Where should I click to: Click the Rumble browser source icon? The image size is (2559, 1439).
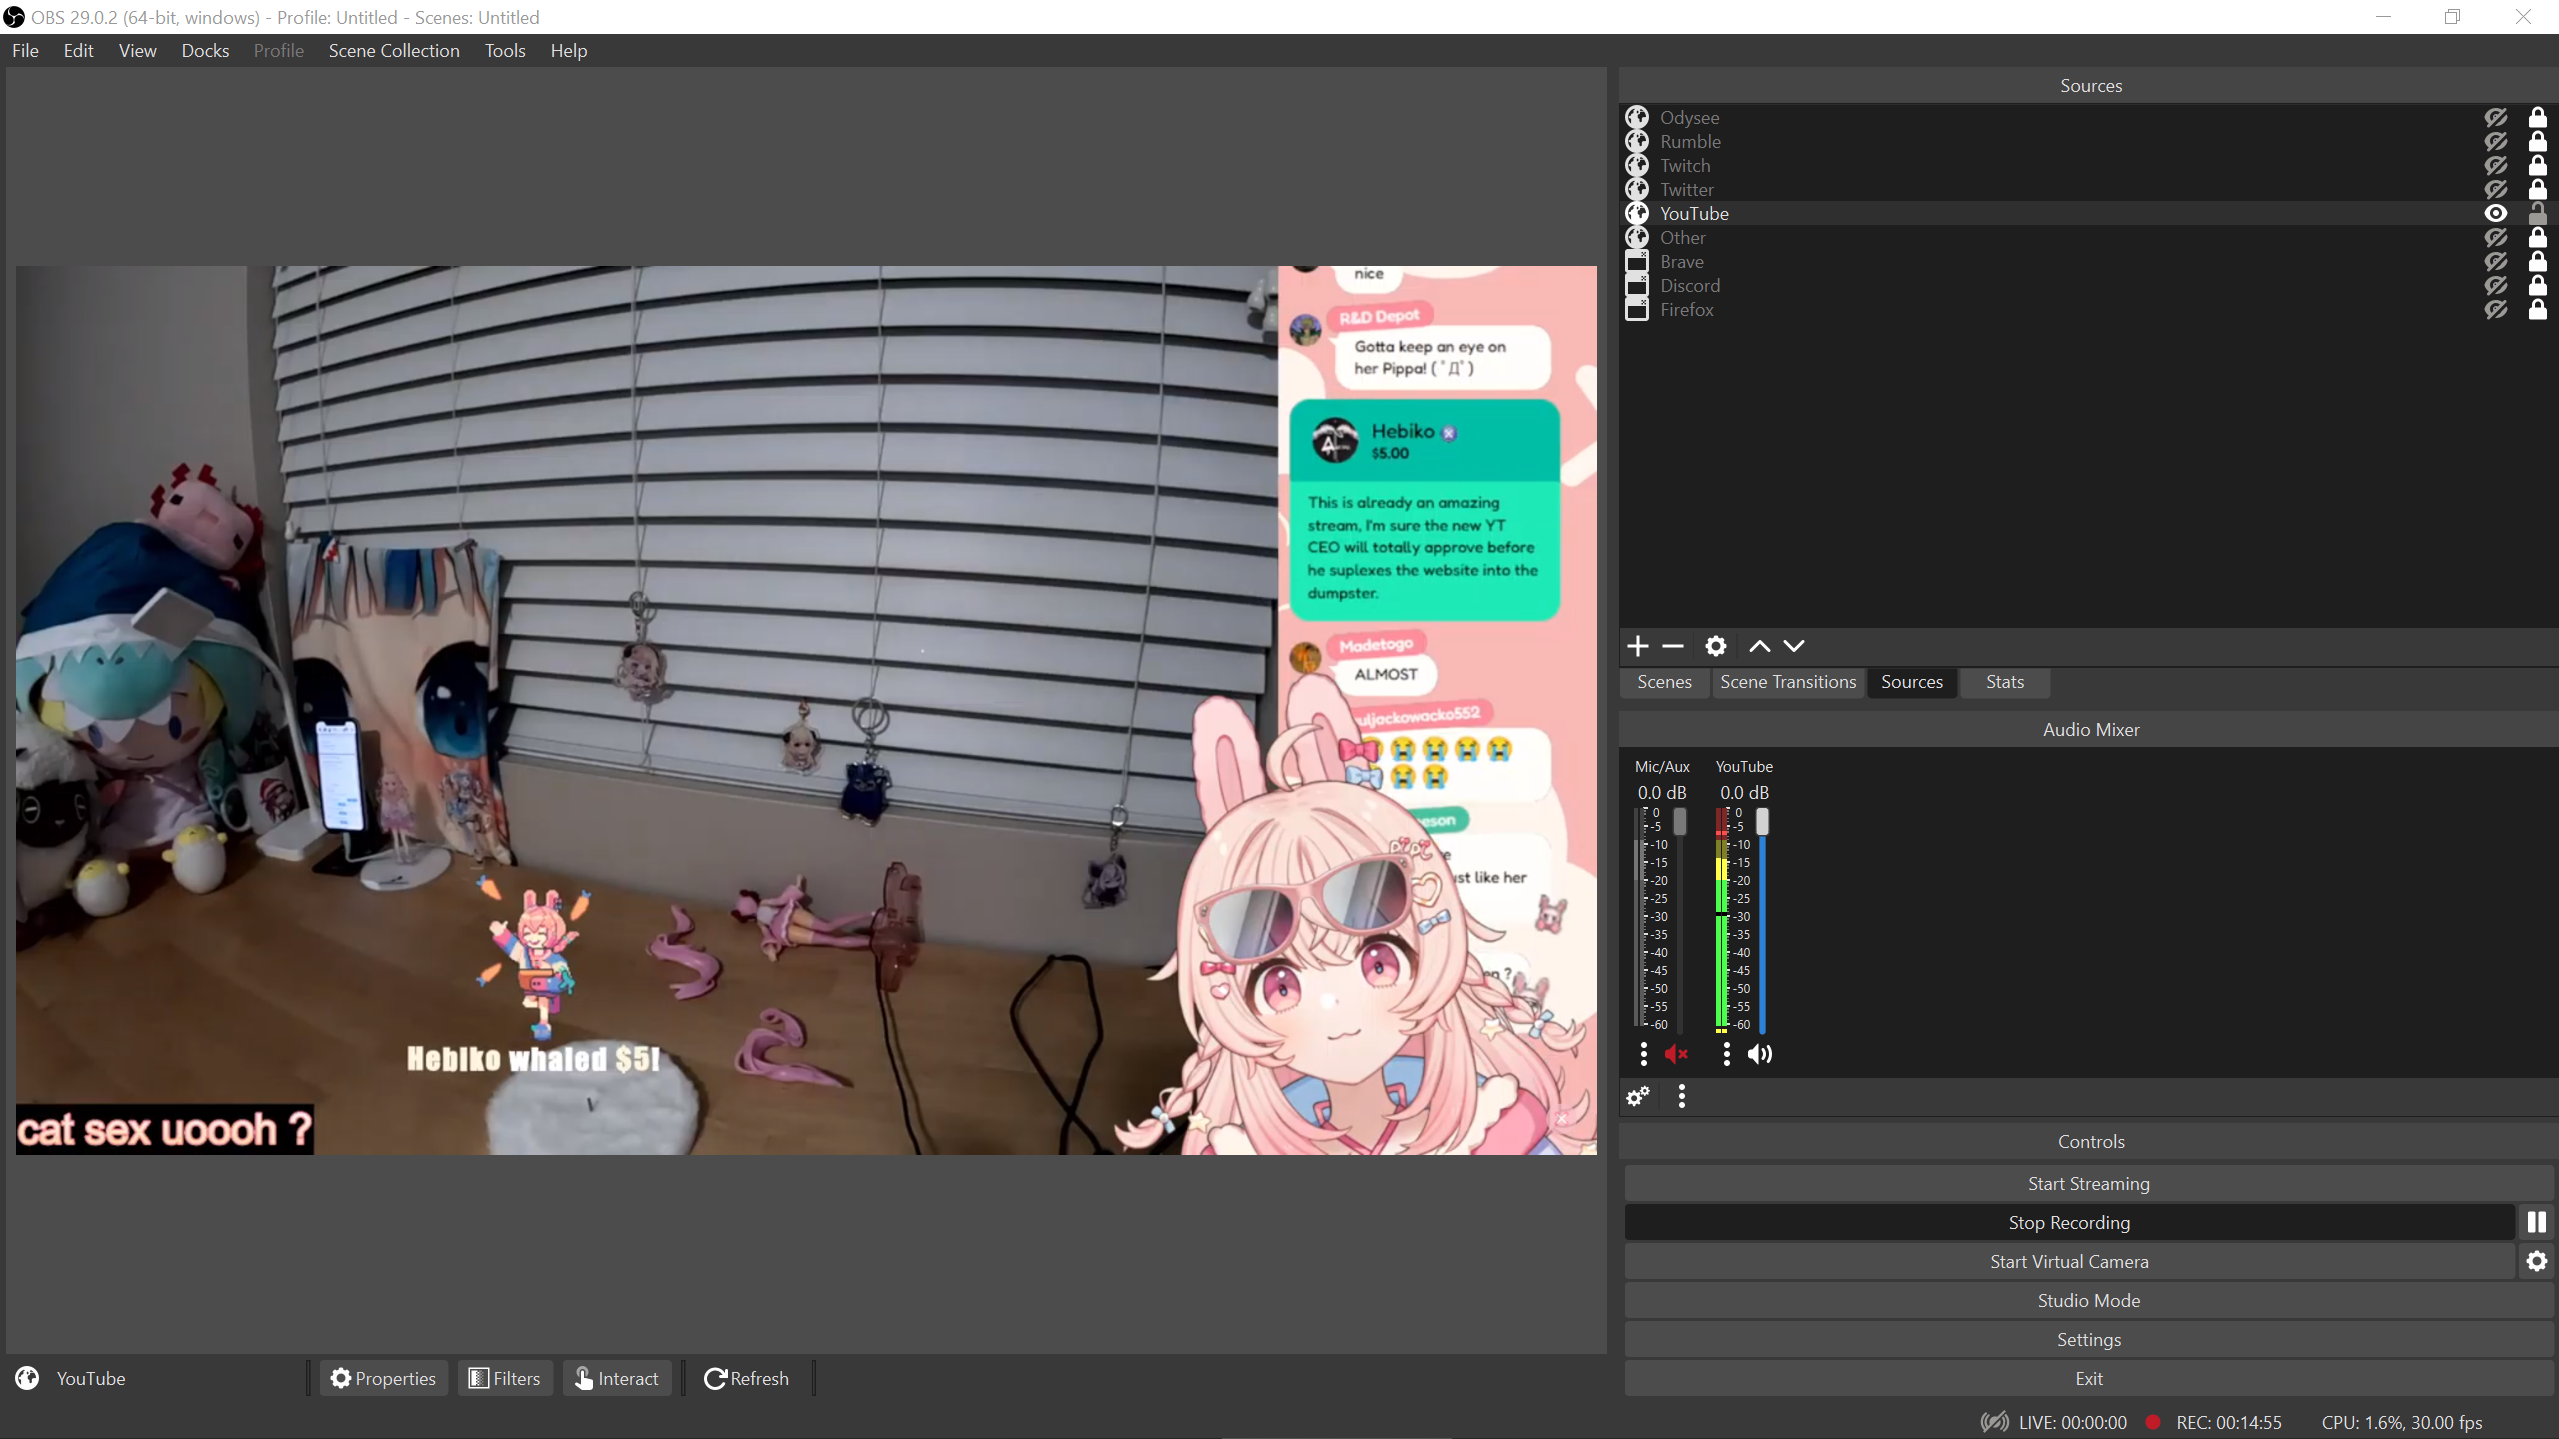coord(1637,141)
